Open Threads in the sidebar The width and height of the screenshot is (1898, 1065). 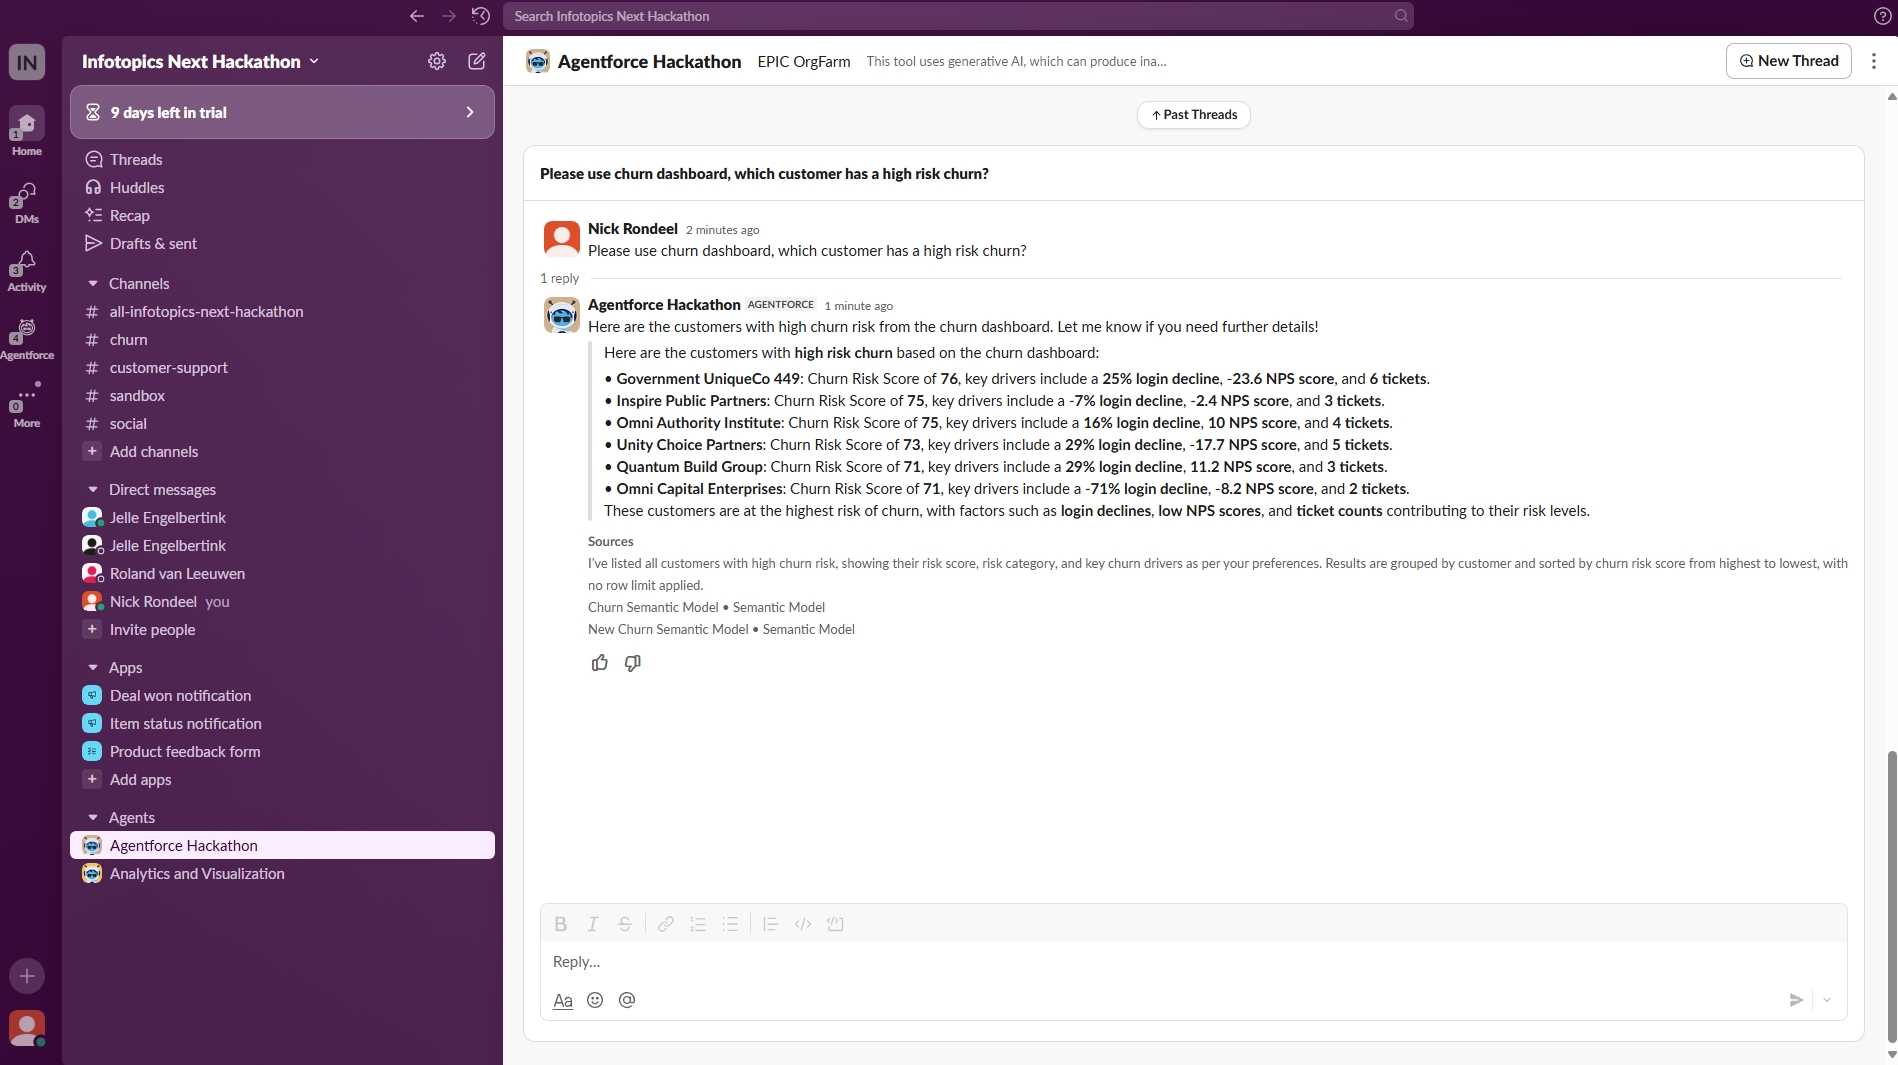click(282, 160)
